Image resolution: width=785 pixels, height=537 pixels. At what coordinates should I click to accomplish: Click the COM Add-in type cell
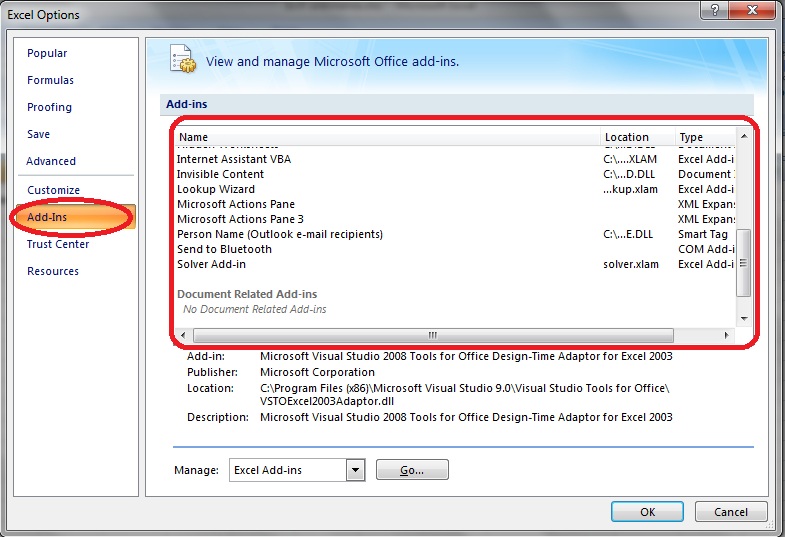click(x=706, y=249)
